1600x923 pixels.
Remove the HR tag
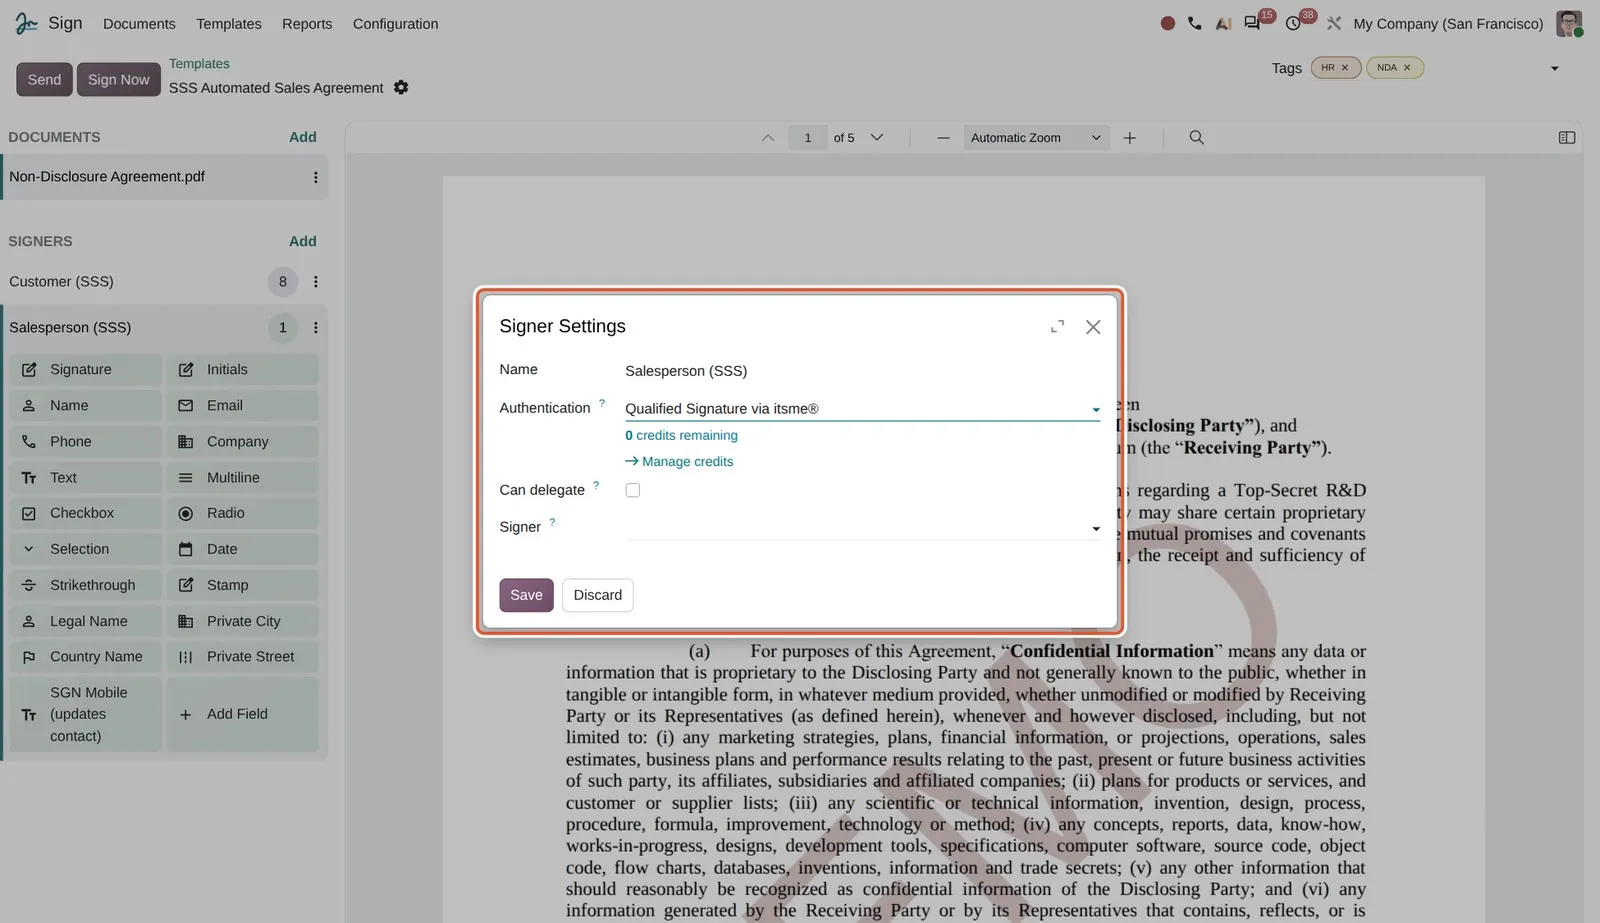[x=1345, y=68]
